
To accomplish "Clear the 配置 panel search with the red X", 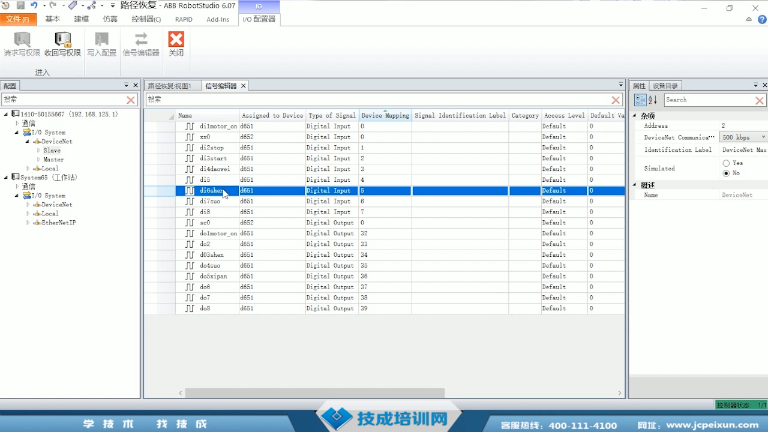I will 131,100.
